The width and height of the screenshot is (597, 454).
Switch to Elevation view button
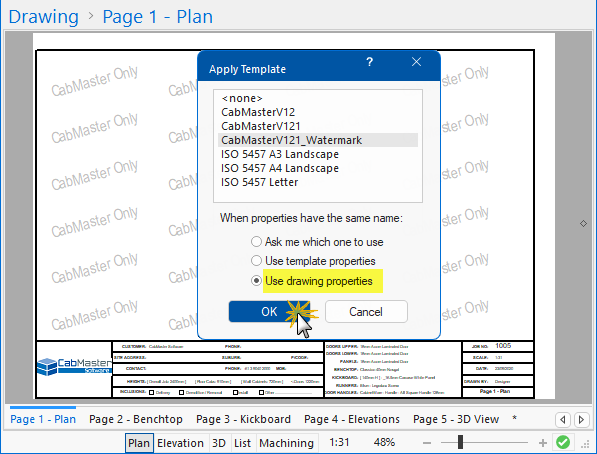pos(180,443)
